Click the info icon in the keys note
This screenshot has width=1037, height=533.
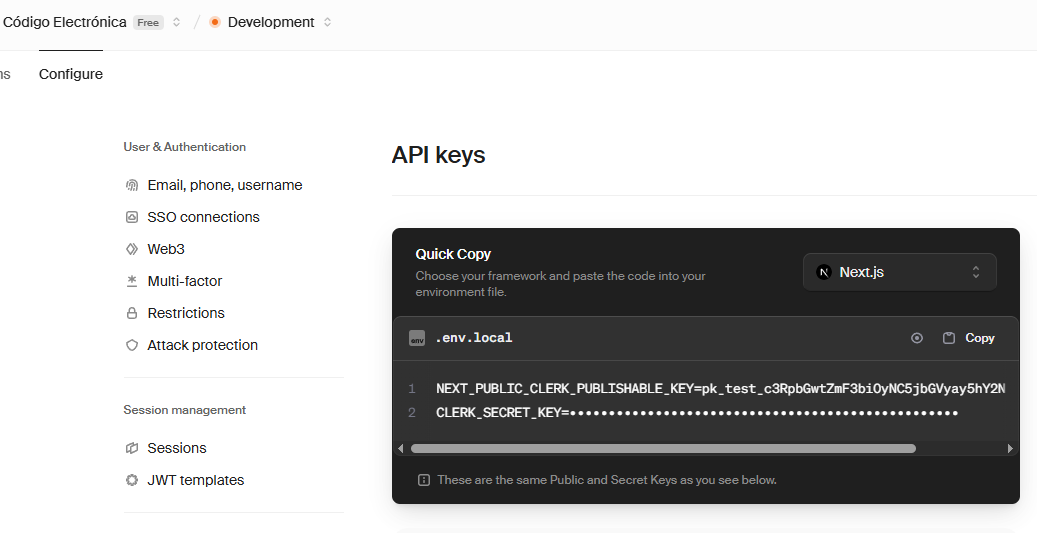[424, 480]
